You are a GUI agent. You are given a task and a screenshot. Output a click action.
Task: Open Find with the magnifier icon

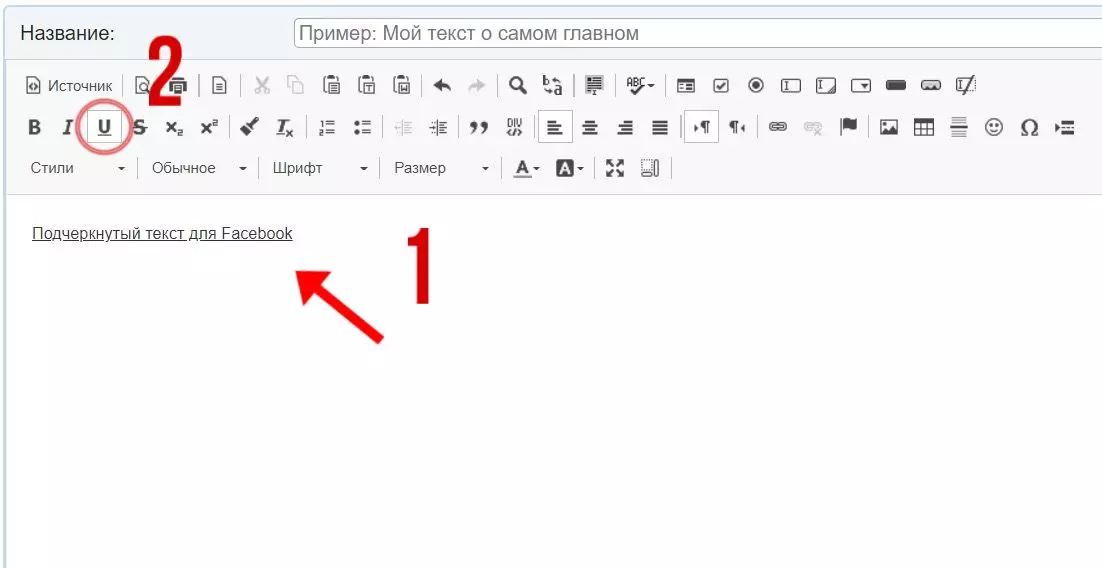tap(518, 86)
